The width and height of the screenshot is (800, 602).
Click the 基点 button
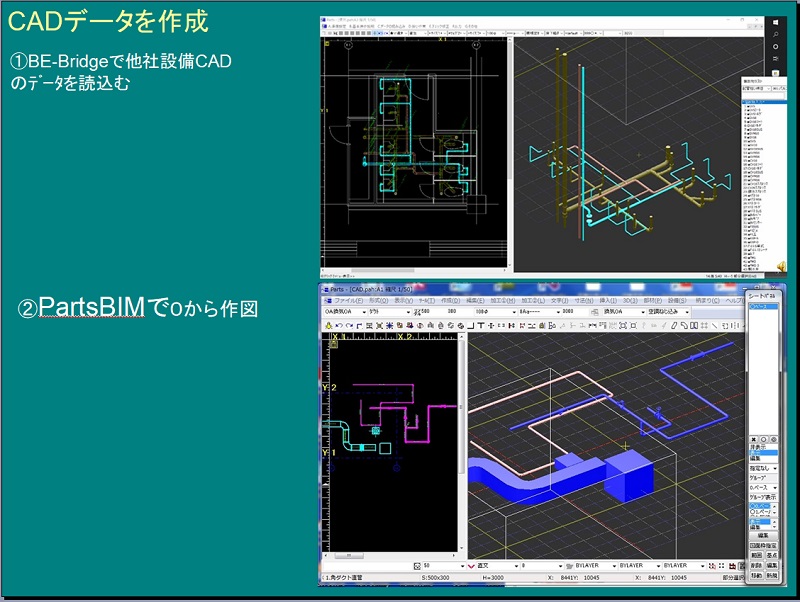771,555
